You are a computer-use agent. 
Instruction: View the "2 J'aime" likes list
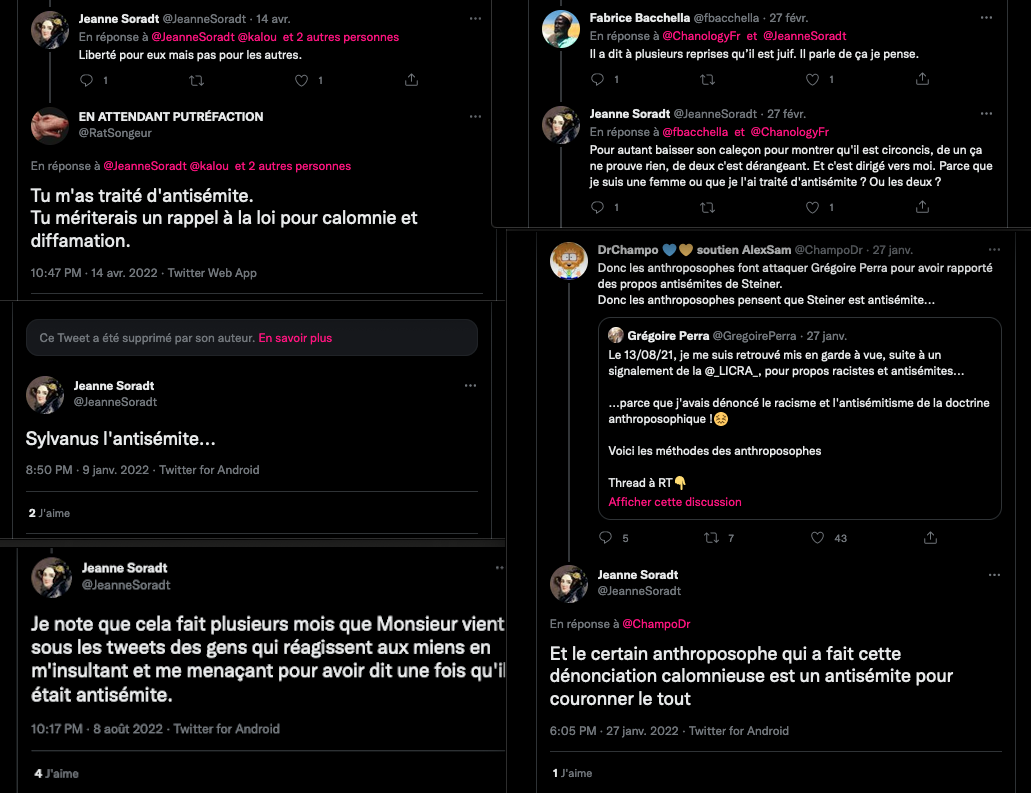[49, 513]
